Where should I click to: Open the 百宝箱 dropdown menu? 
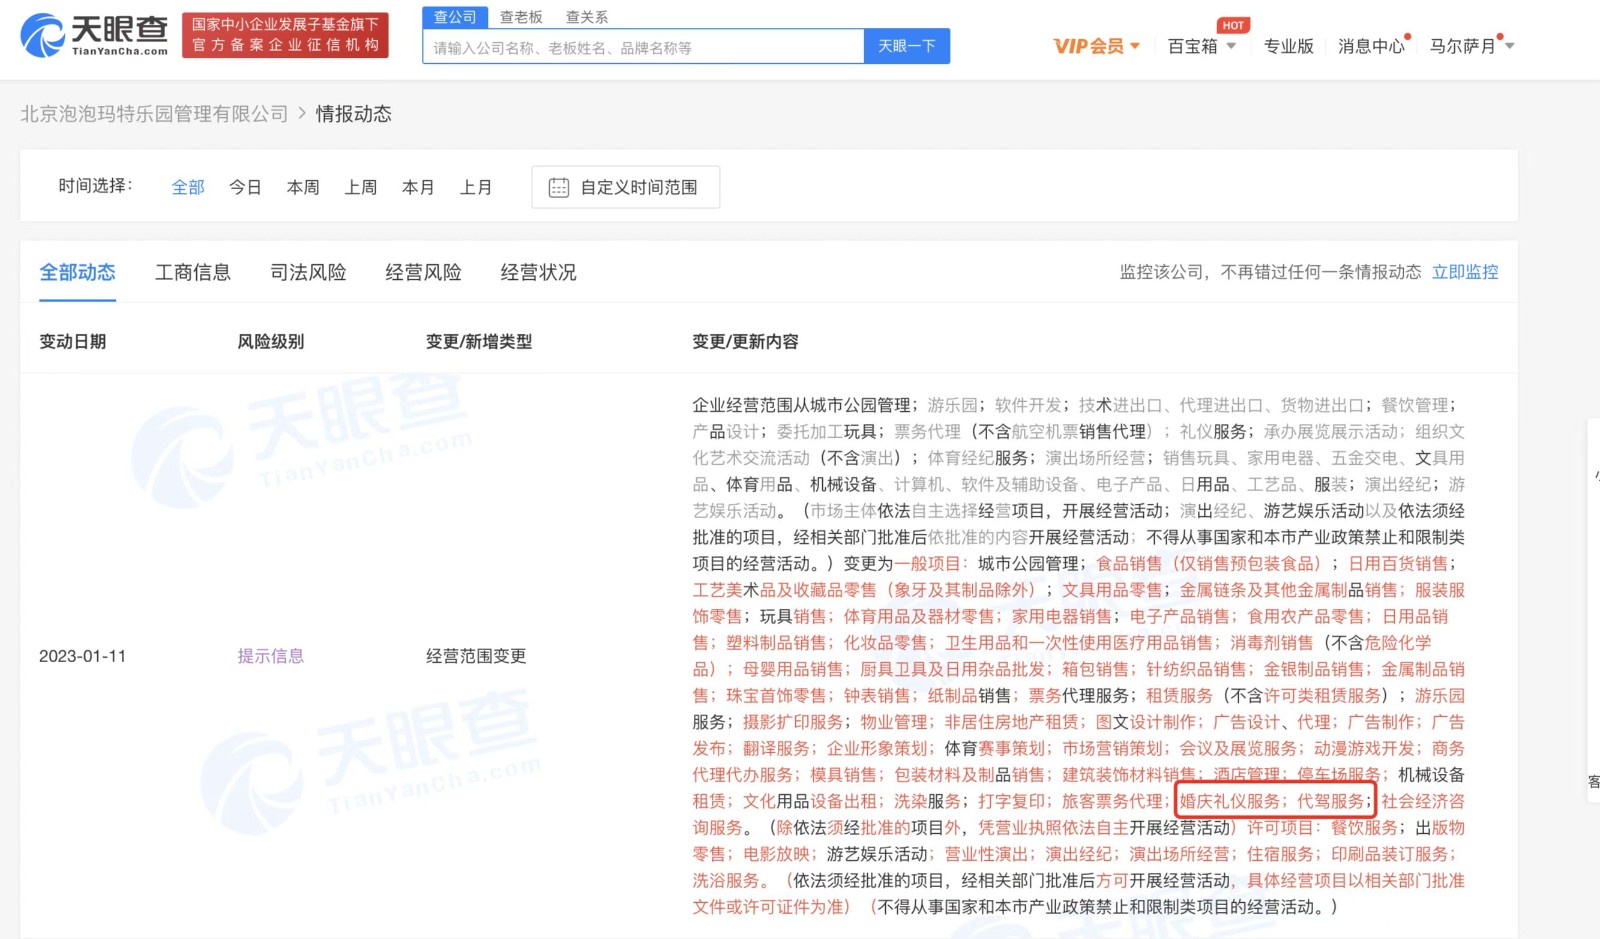point(1202,46)
